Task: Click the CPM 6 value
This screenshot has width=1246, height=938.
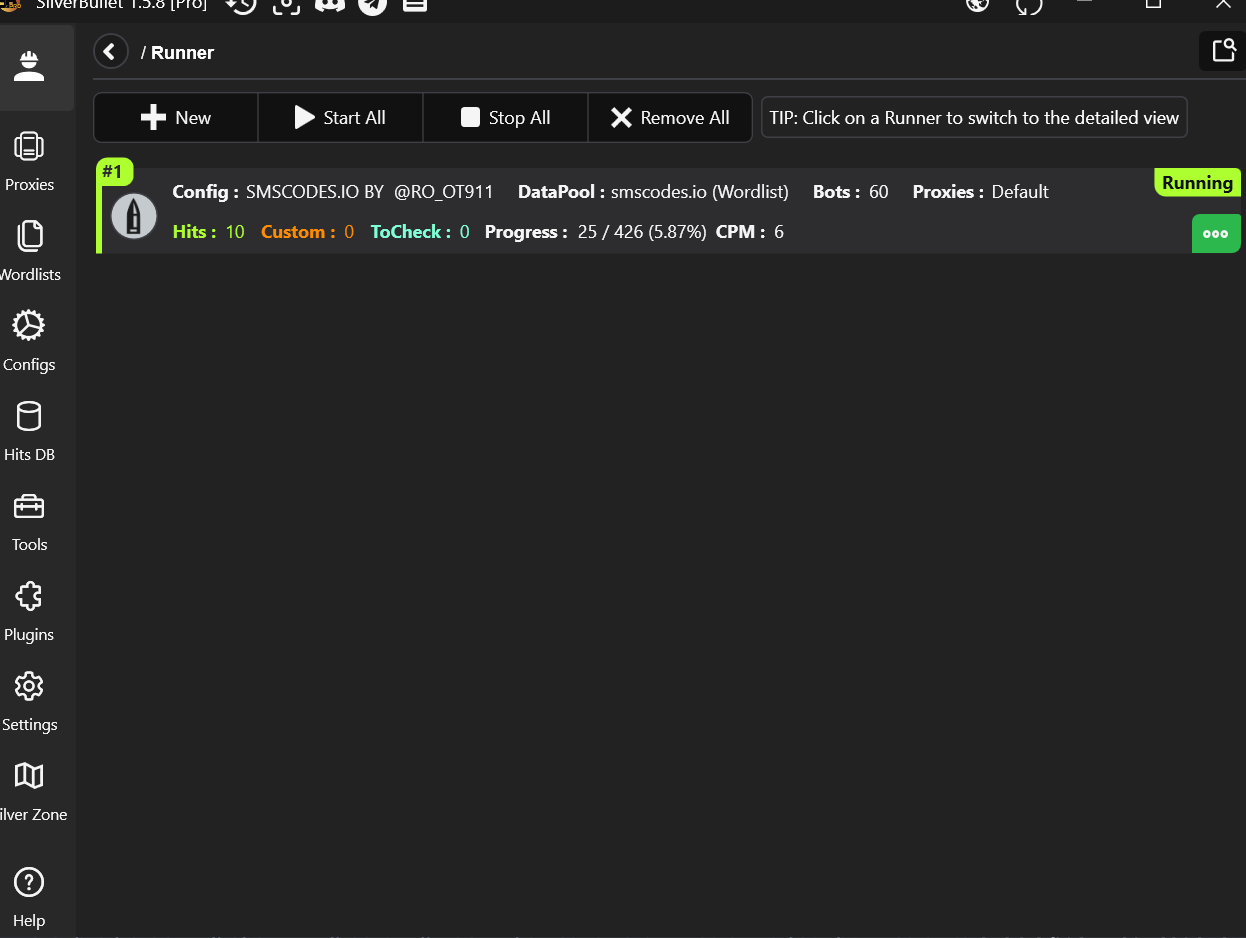Action: [750, 232]
